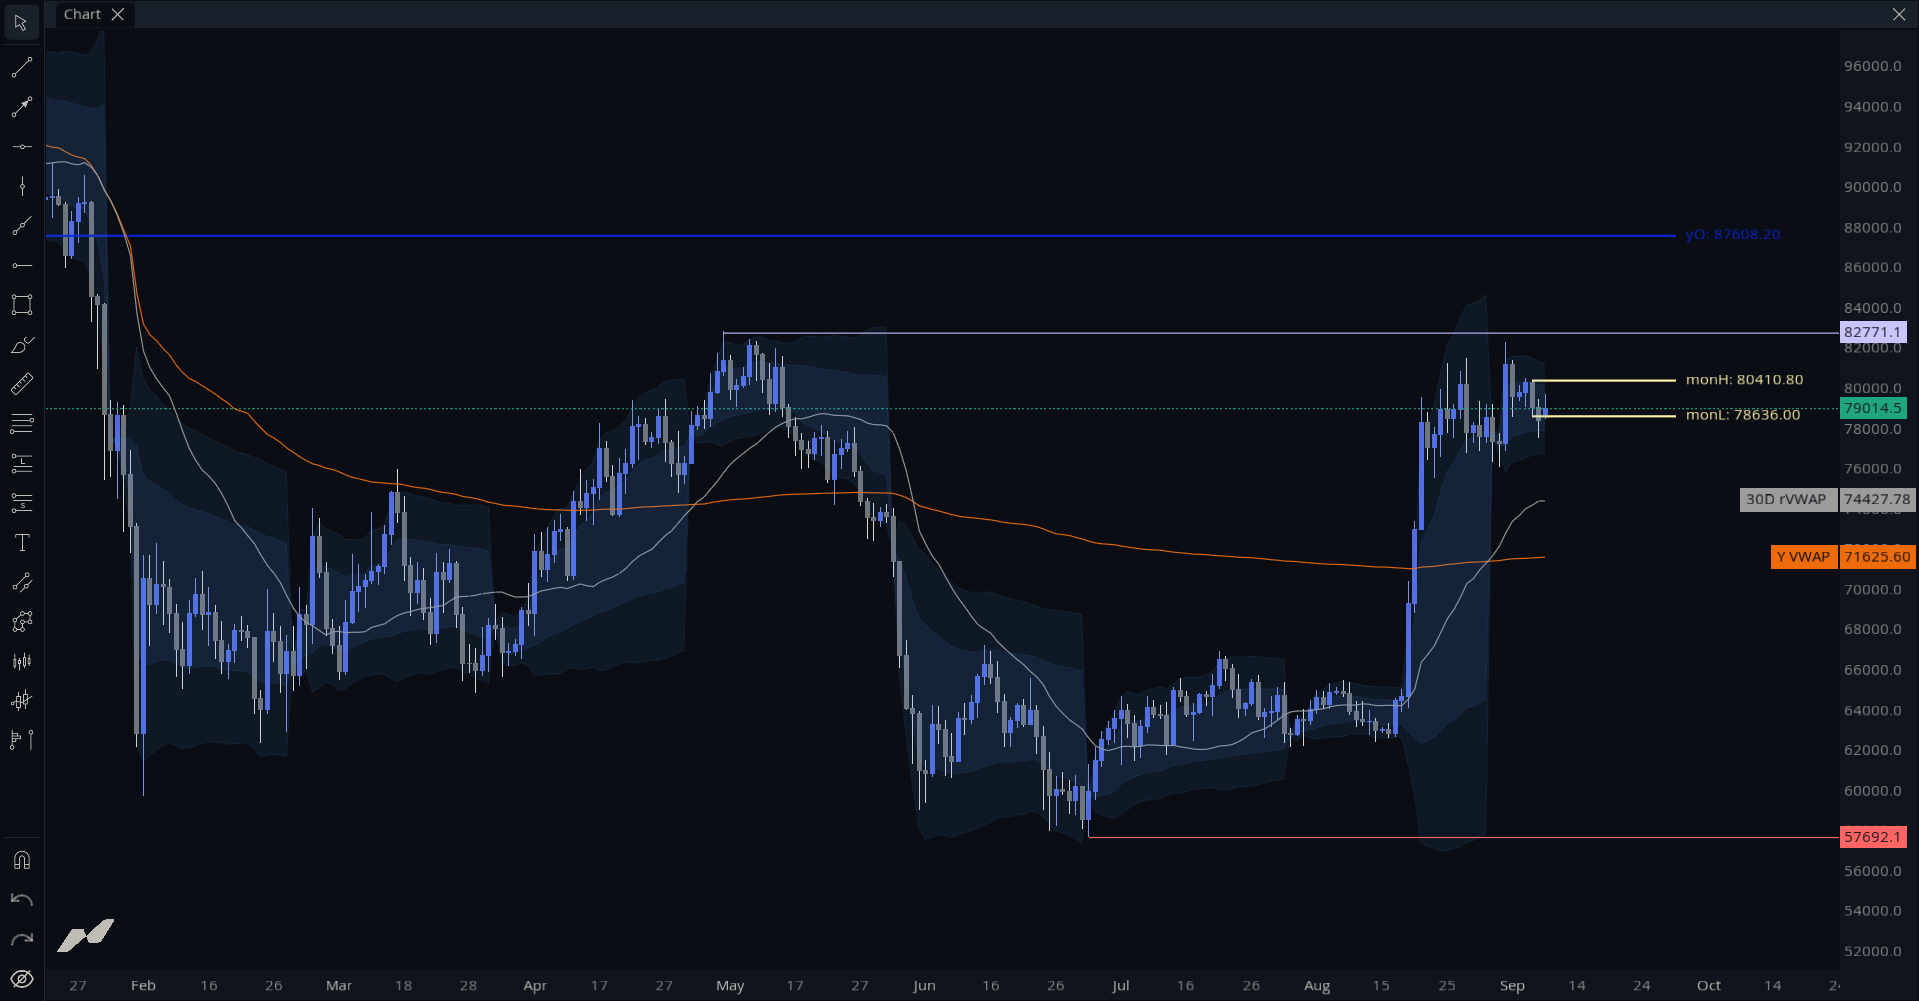This screenshot has height=1001, width=1919.
Task: Undo the last drawing action
Action: (21, 900)
